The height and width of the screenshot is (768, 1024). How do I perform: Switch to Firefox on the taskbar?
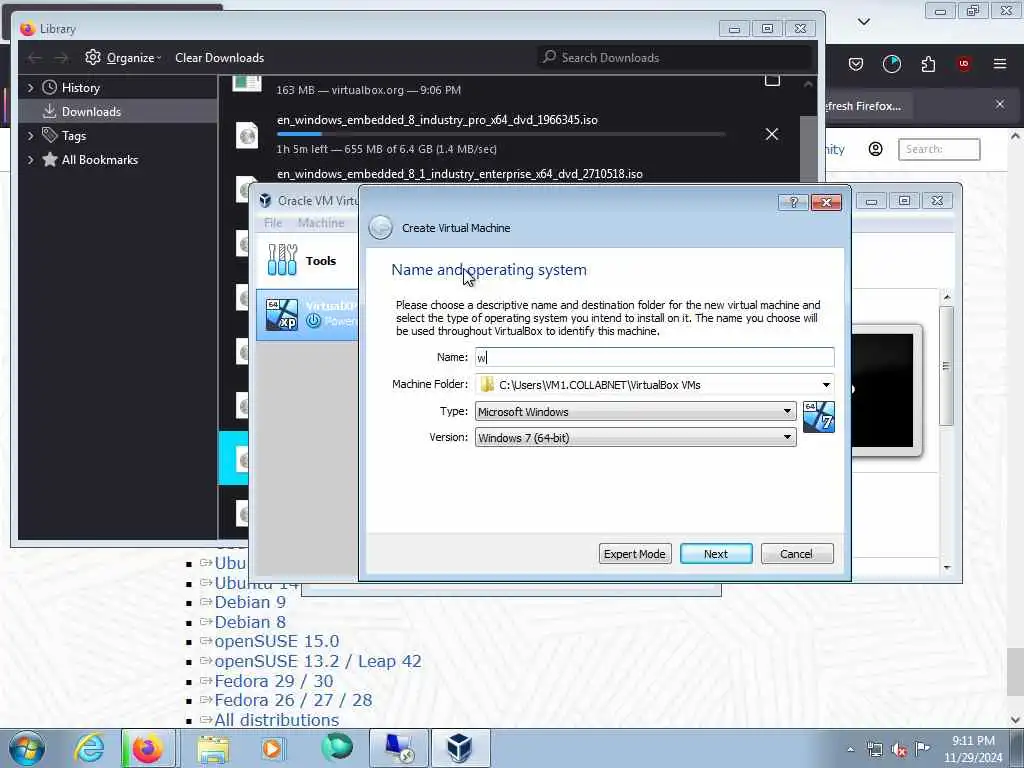148,748
